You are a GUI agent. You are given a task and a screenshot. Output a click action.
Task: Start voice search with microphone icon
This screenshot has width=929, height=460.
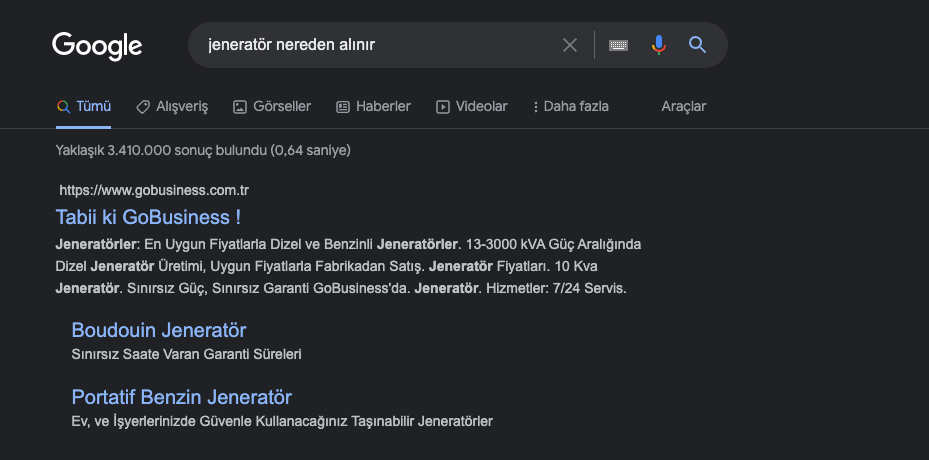pos(658,45)
